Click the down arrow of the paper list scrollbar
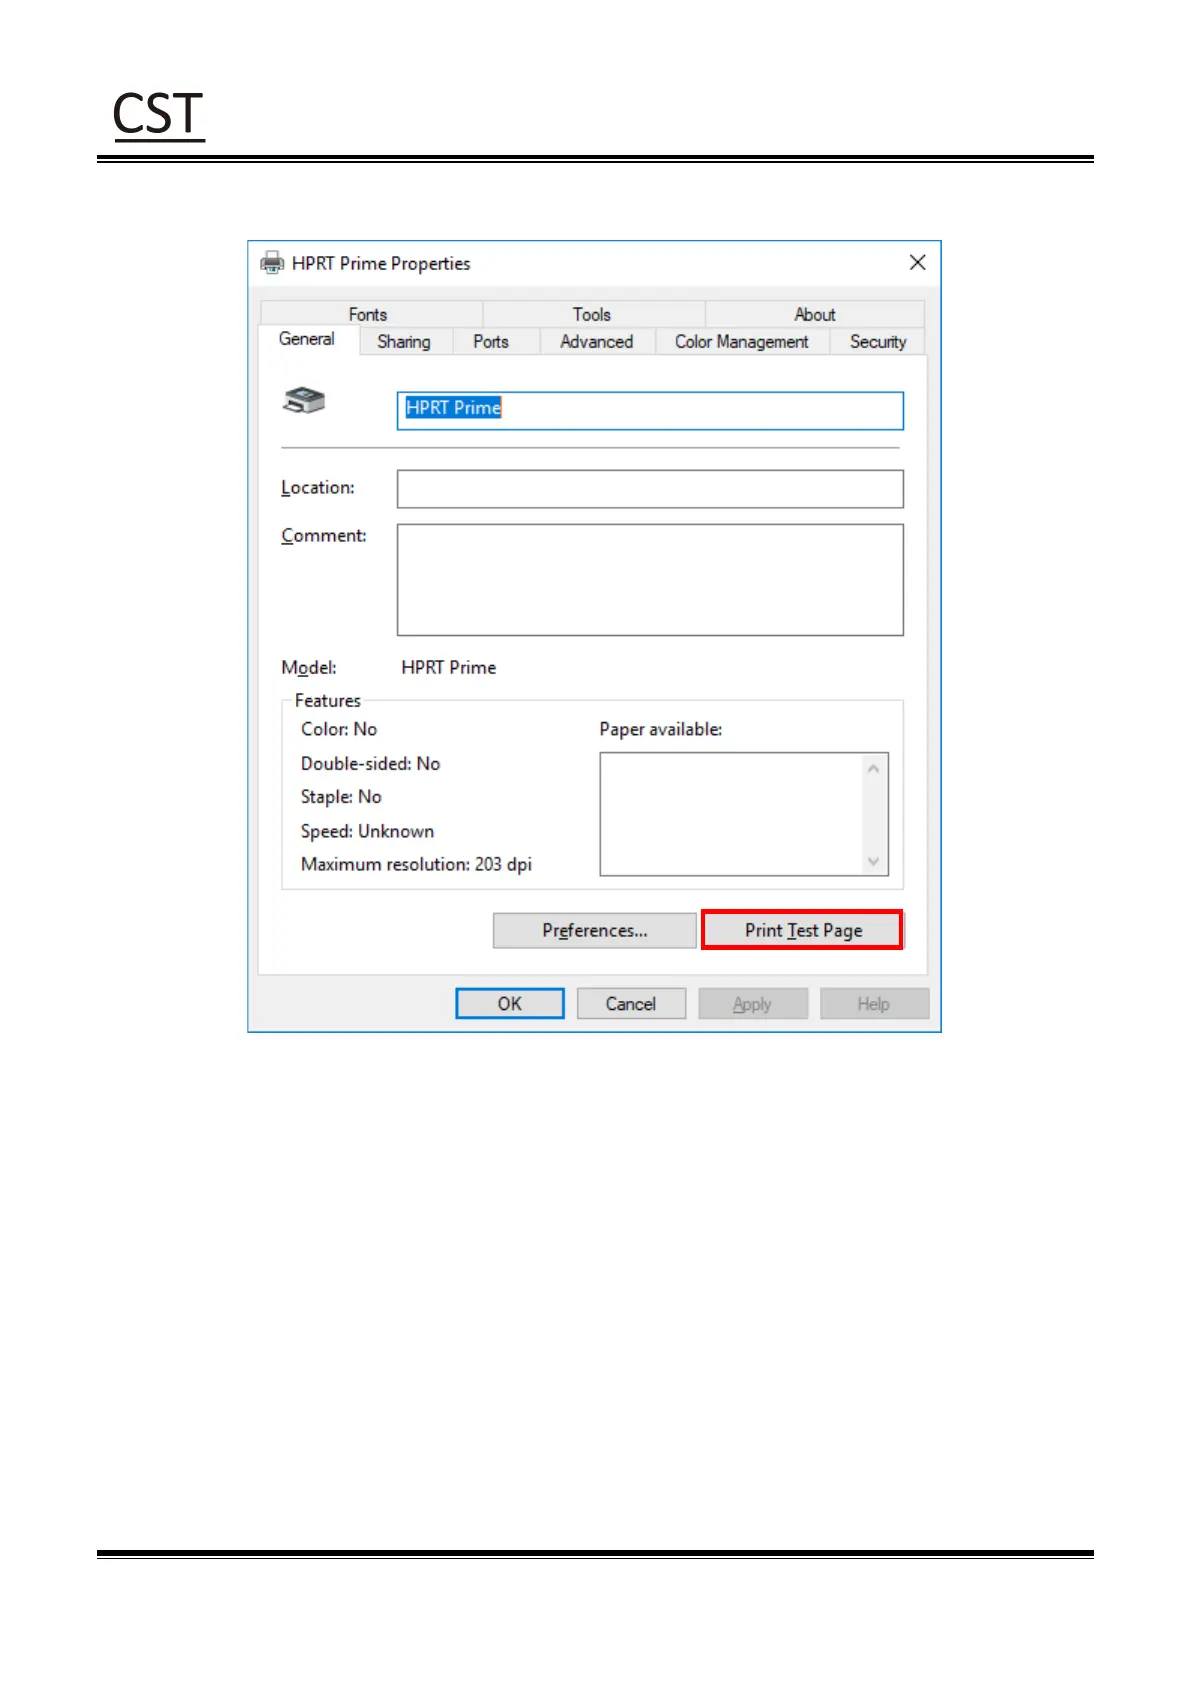The height and width of the screenshot is (1684, 1191). [873, 861]
